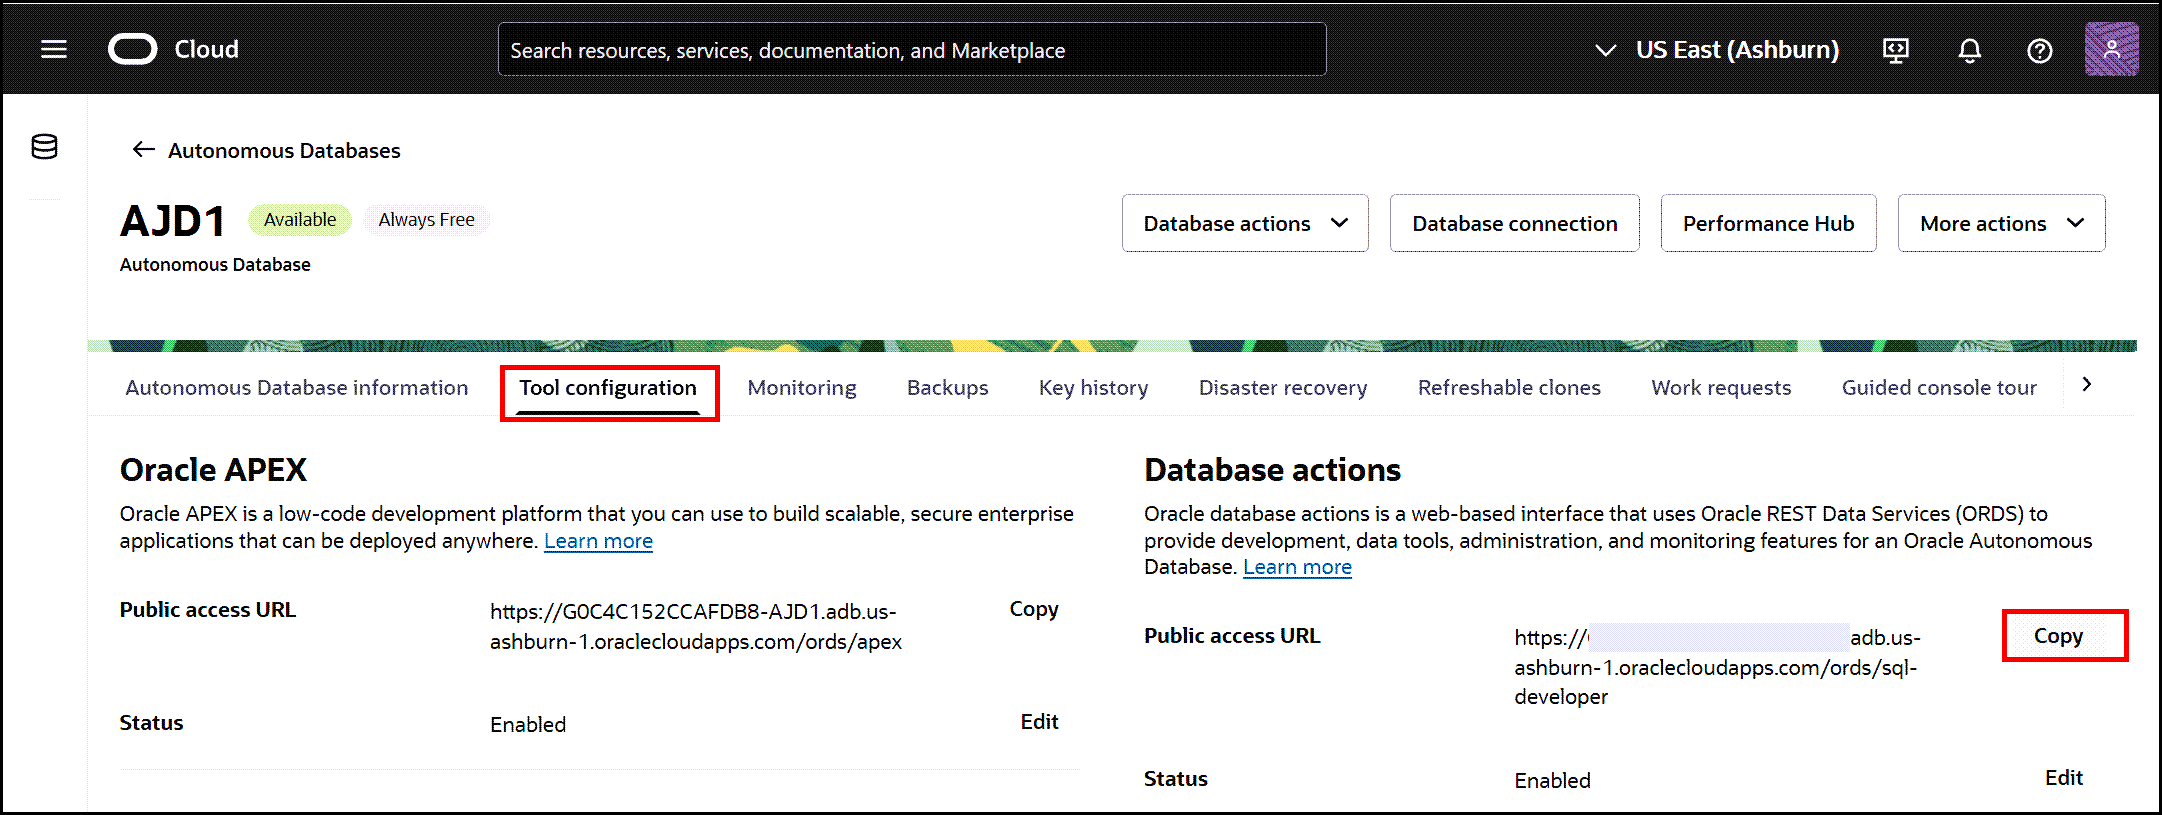Copy the Database actions public access URL
The width and height of the screenshot is (2162, 815).
point(2058,636)
